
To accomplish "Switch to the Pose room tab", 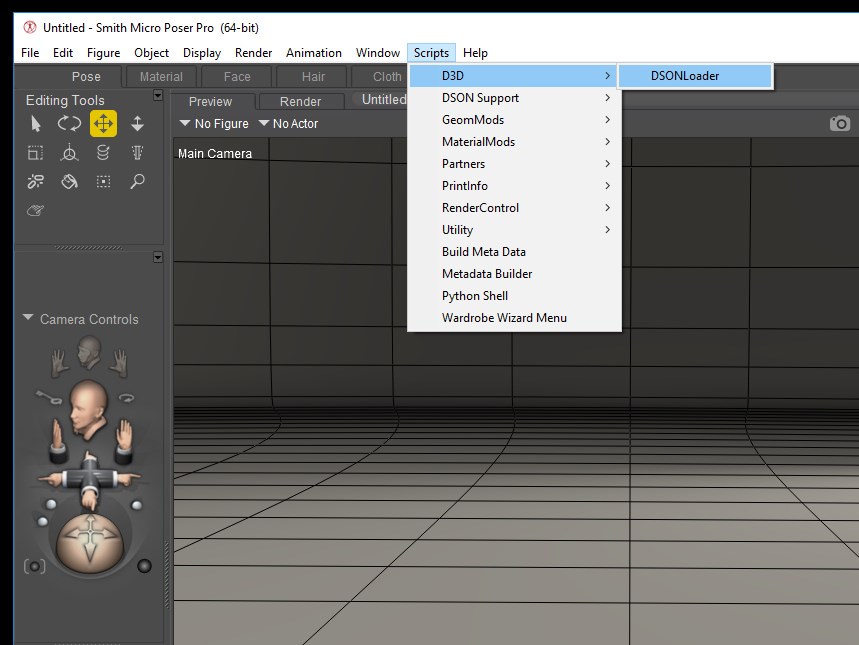I will (x=86, y=77).
